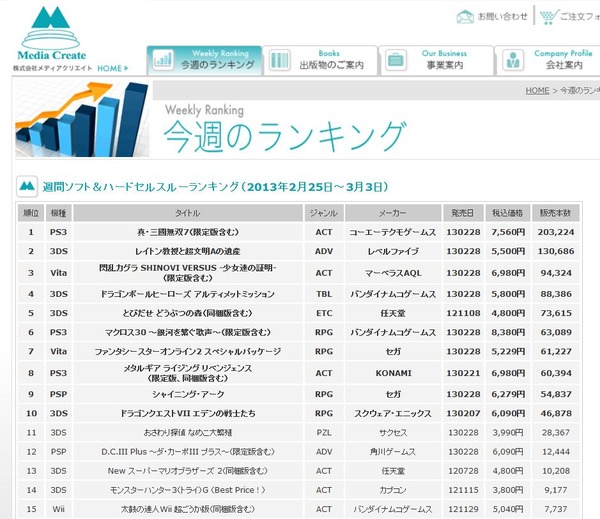This screenshot has width=600, height=519.
Task: Click the release date 130207
Action: tap(463, 413)
